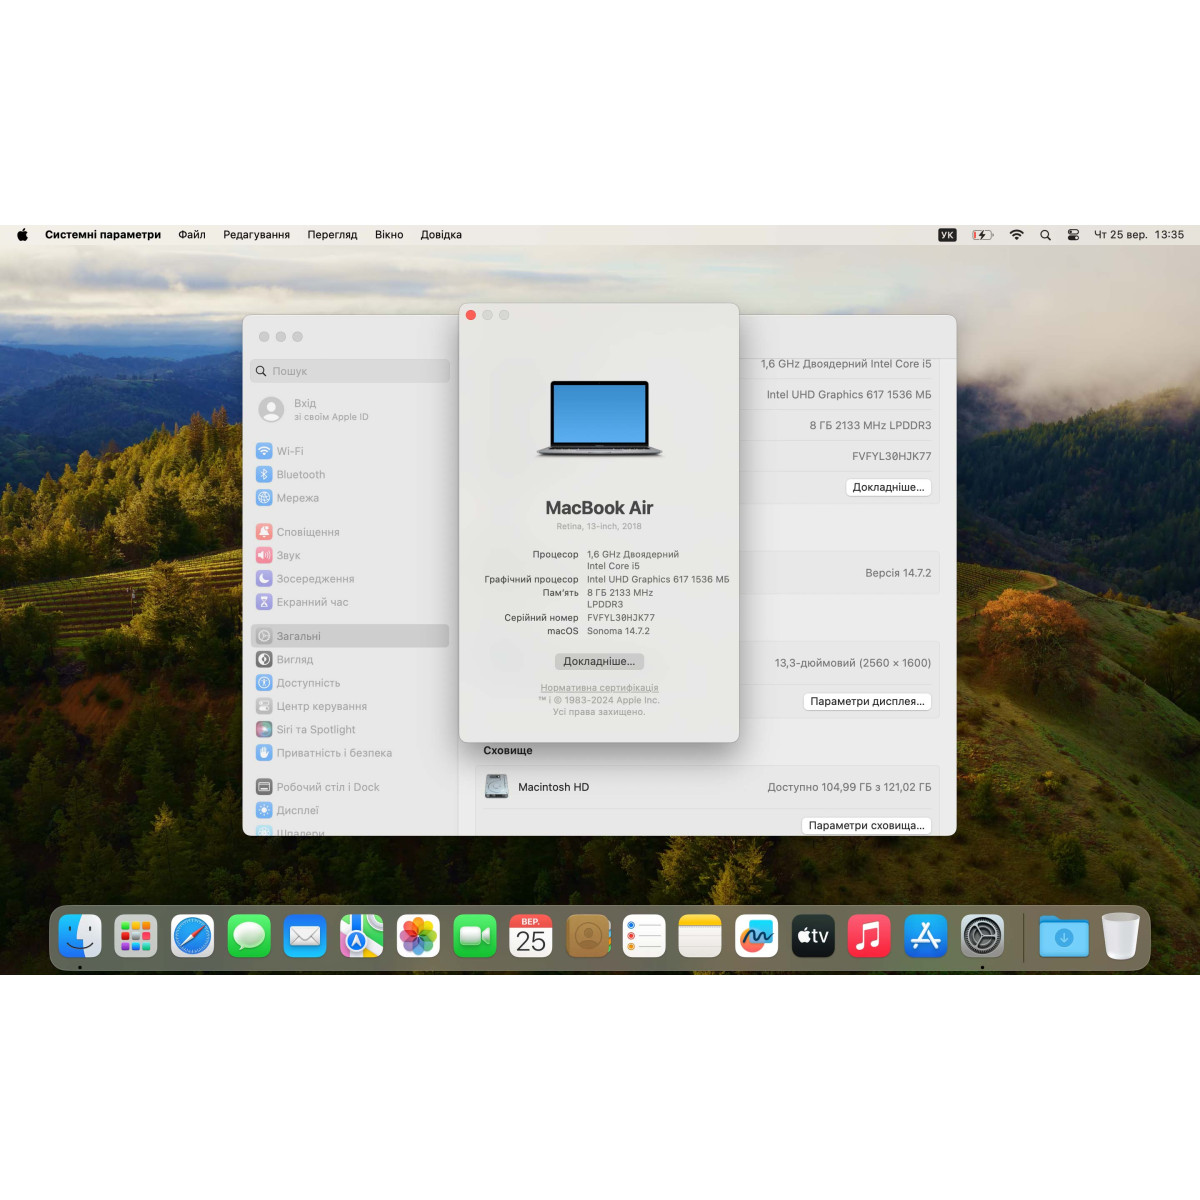Image resolution: width=1200 pixels, height=1200 pixels.
Task: Open the Вікно menu
Action: 389,235
